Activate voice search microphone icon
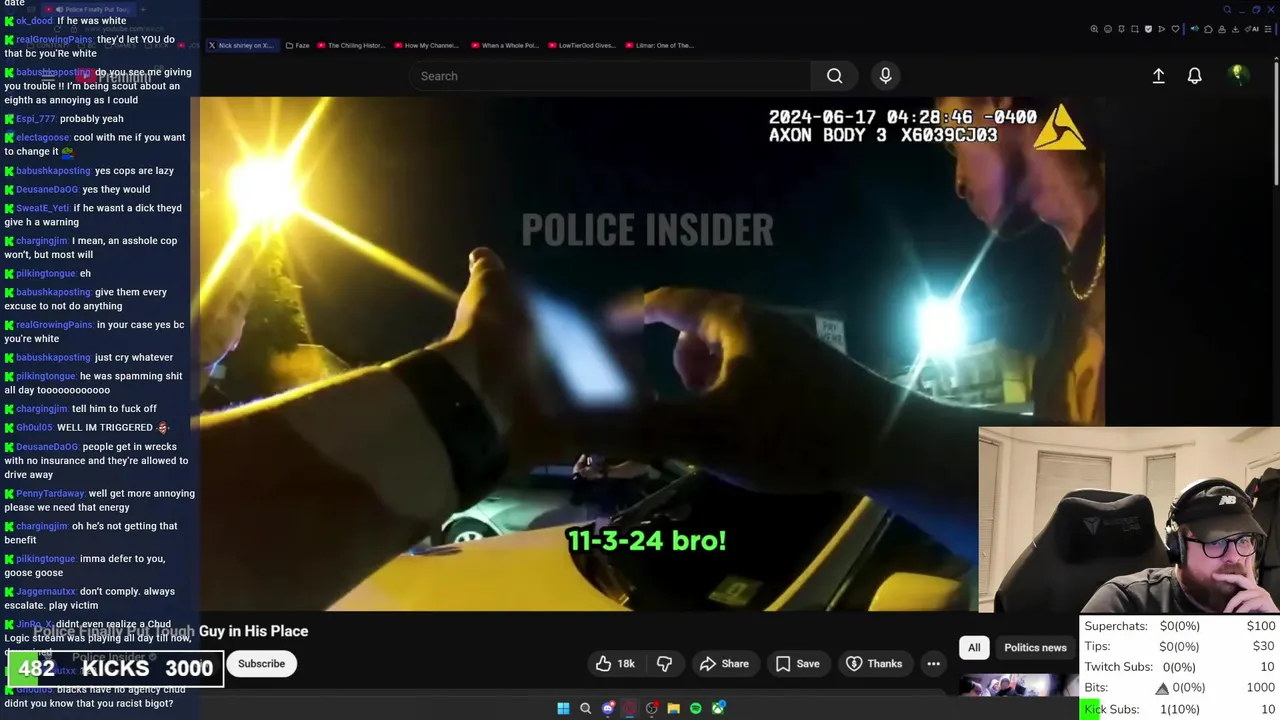 (x=885, y=76)
